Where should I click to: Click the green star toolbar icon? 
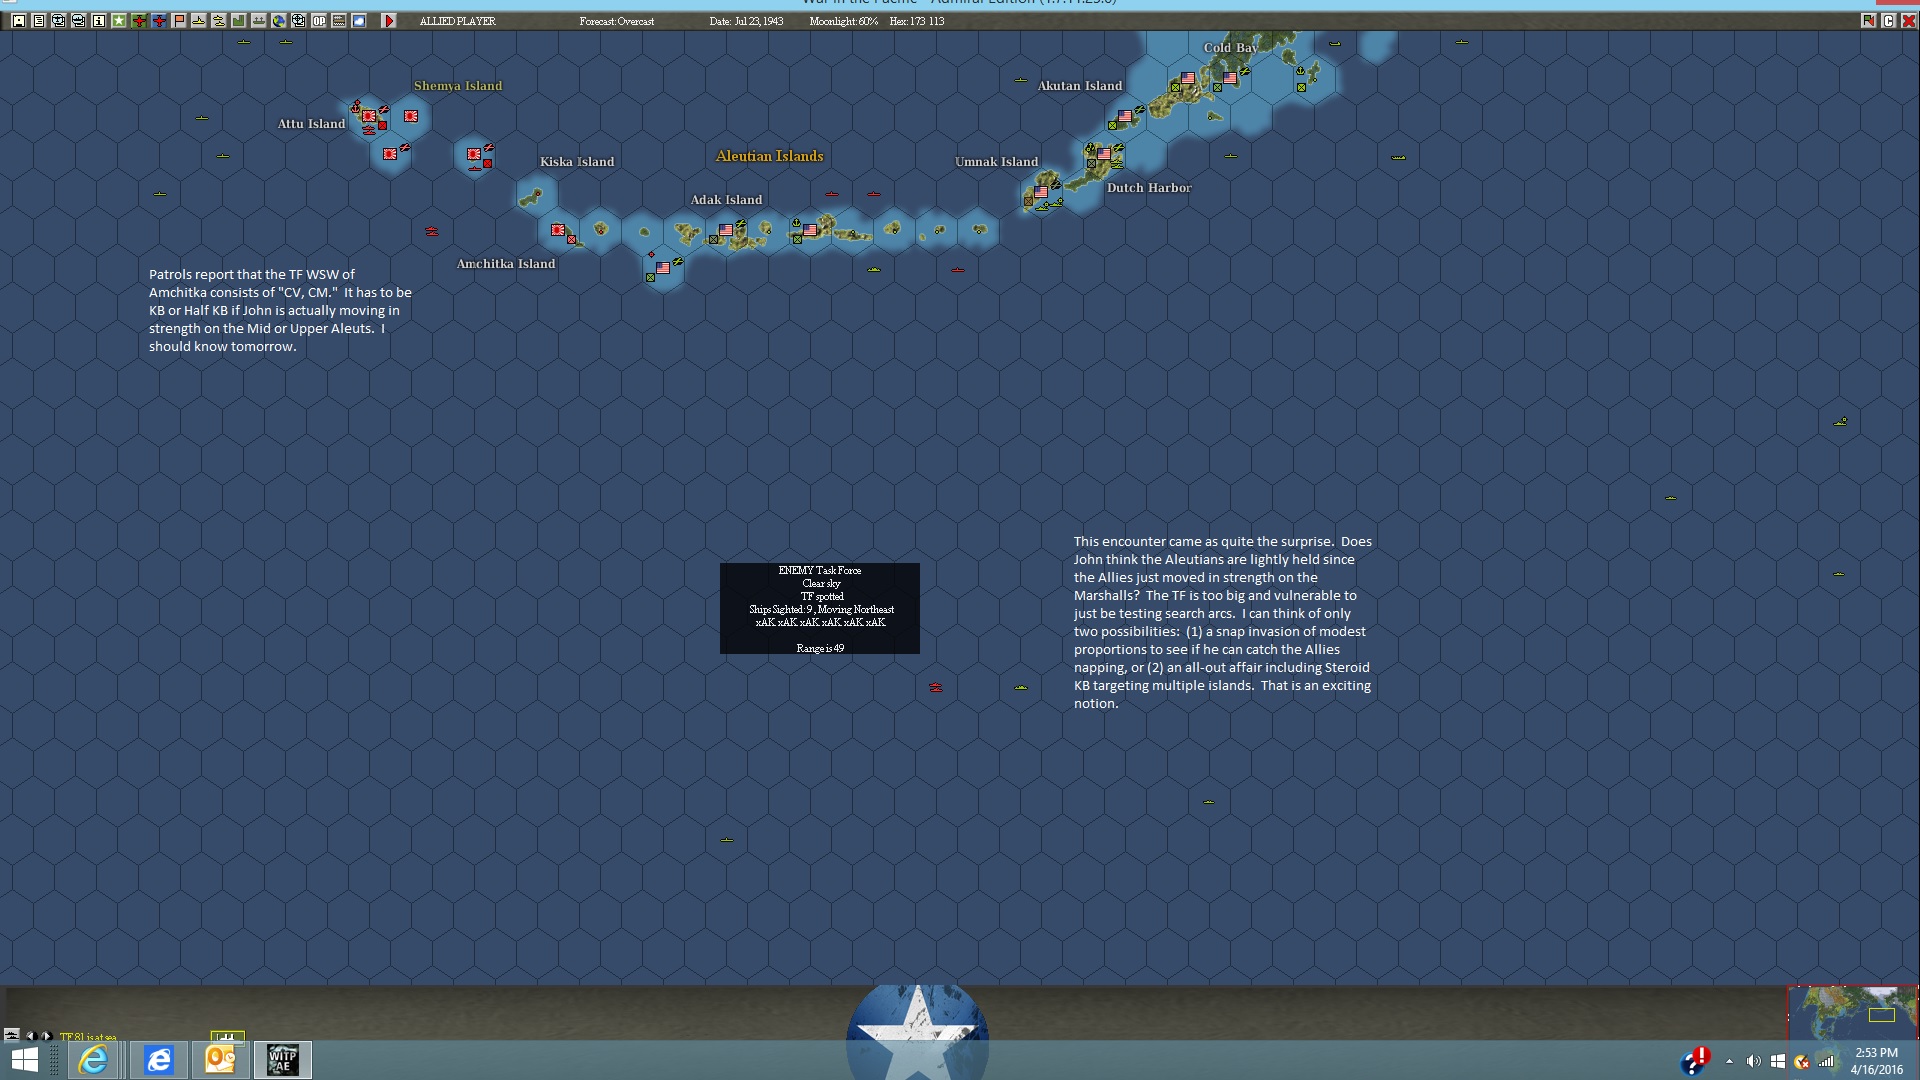point(119,21)
